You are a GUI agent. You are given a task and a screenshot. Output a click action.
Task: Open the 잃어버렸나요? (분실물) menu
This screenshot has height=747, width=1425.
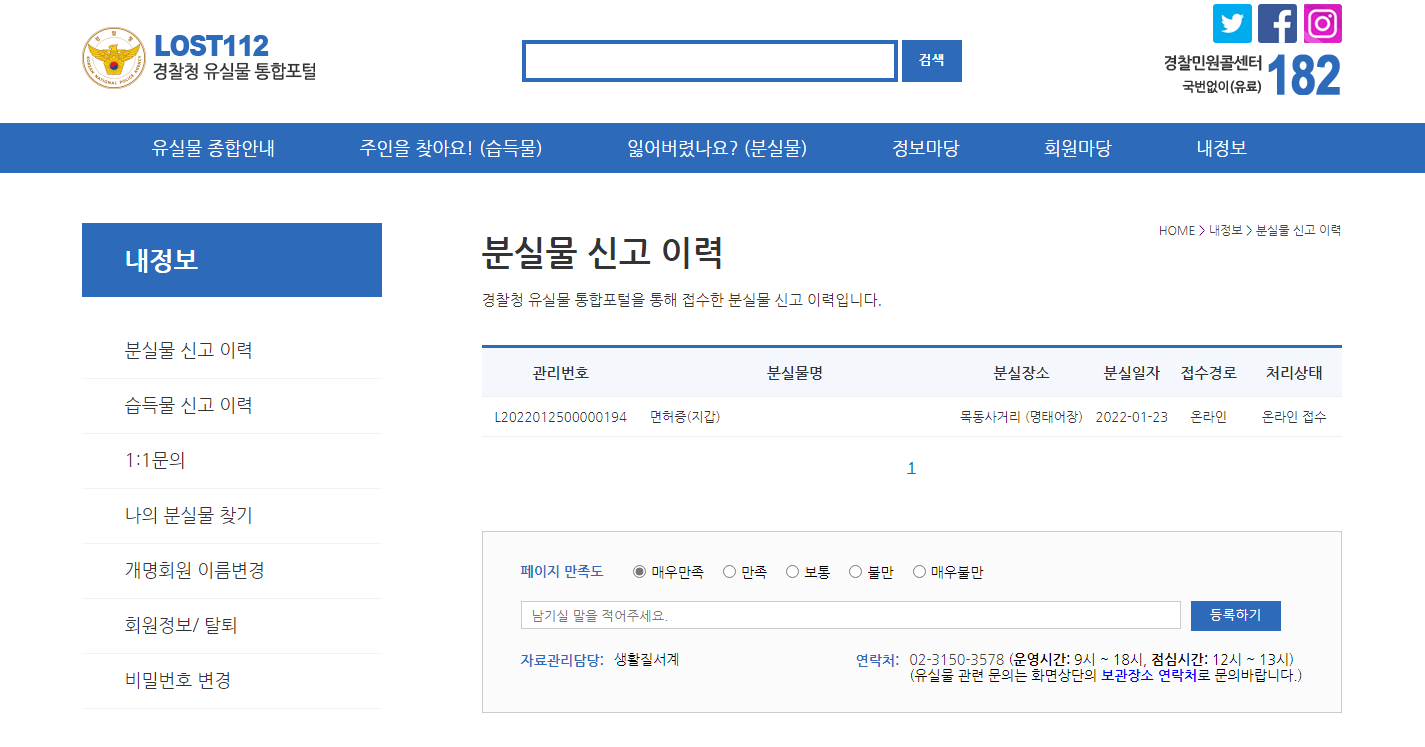pos(717,148)
